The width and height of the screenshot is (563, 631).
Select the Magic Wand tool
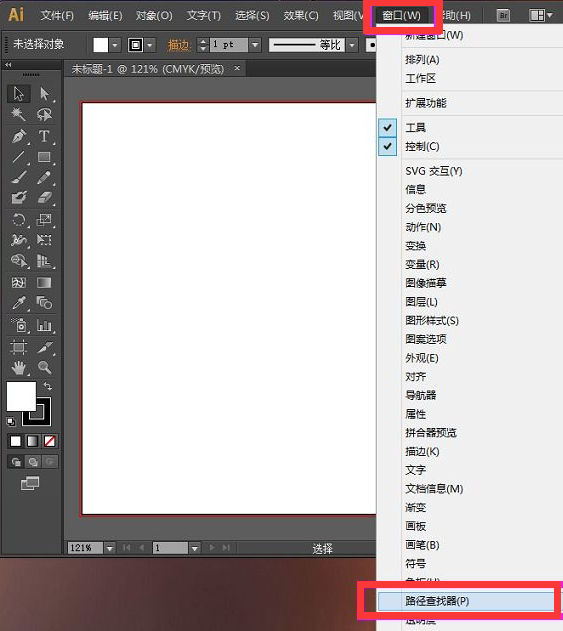(19, 115)
